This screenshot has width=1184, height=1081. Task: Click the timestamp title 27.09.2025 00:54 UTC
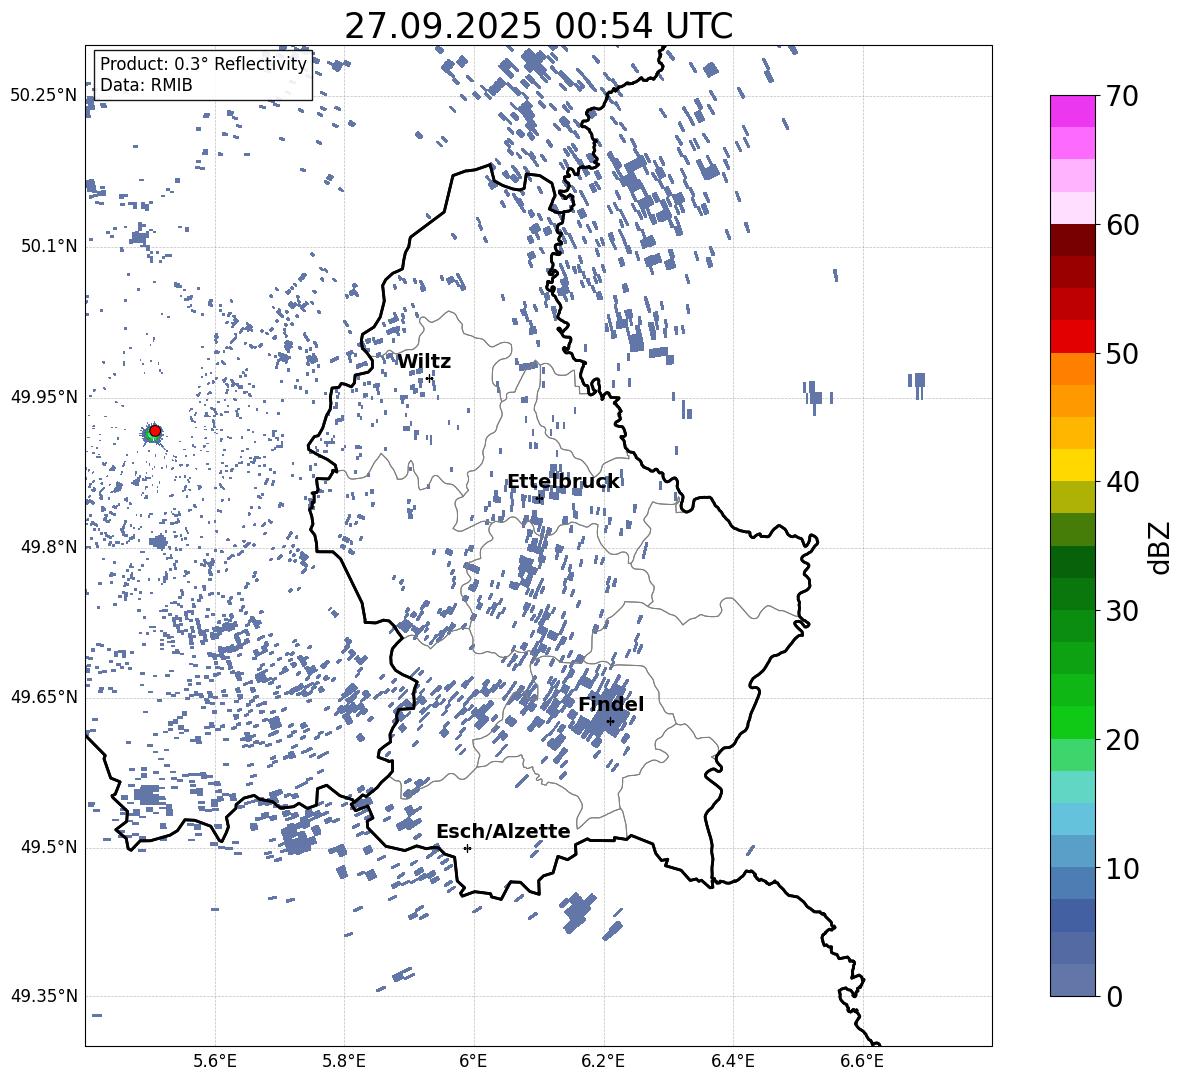click(538, 26)
